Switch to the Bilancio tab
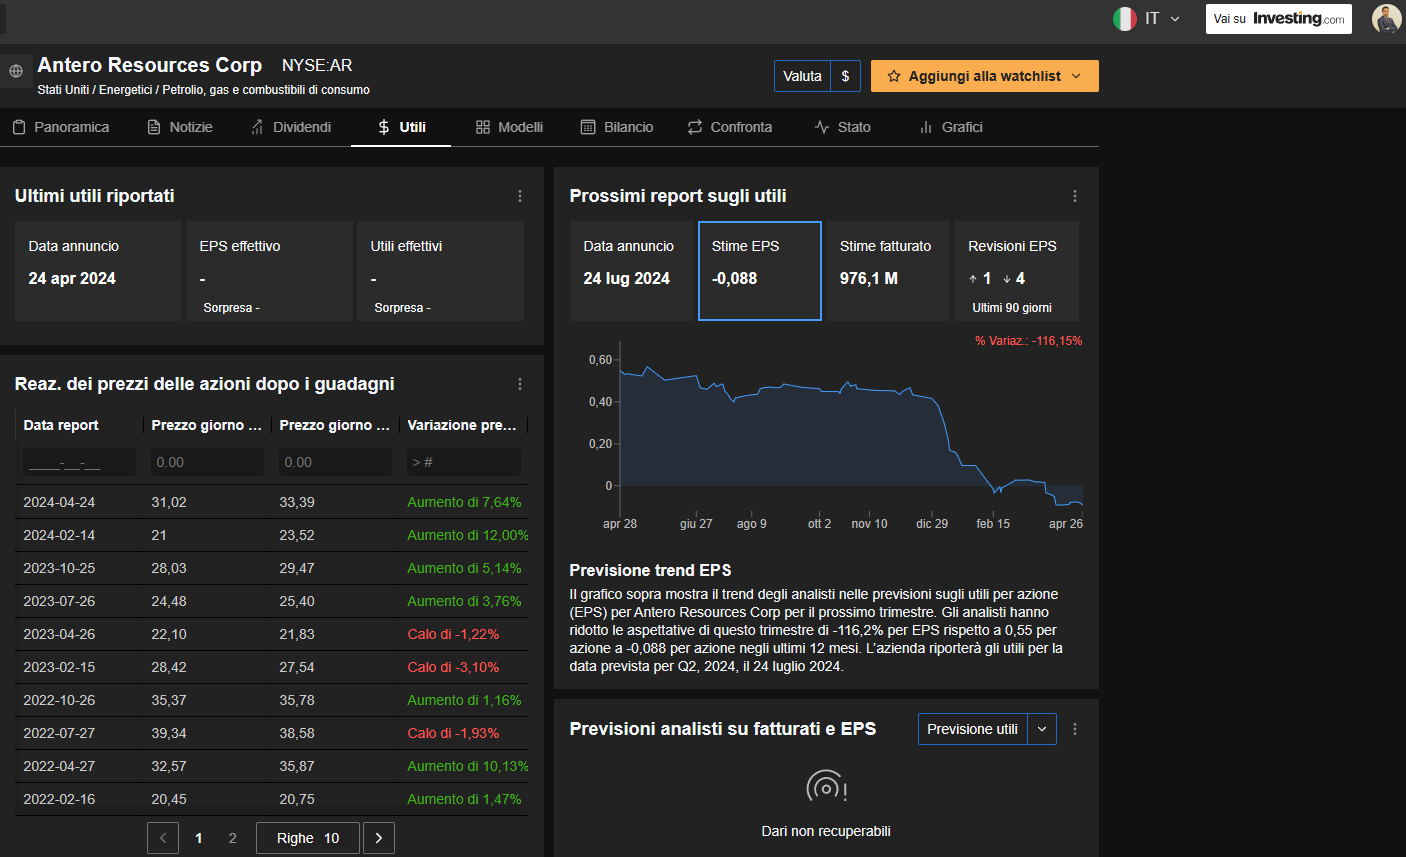Screen dimensions: 1406x857 tap(617, 127)
